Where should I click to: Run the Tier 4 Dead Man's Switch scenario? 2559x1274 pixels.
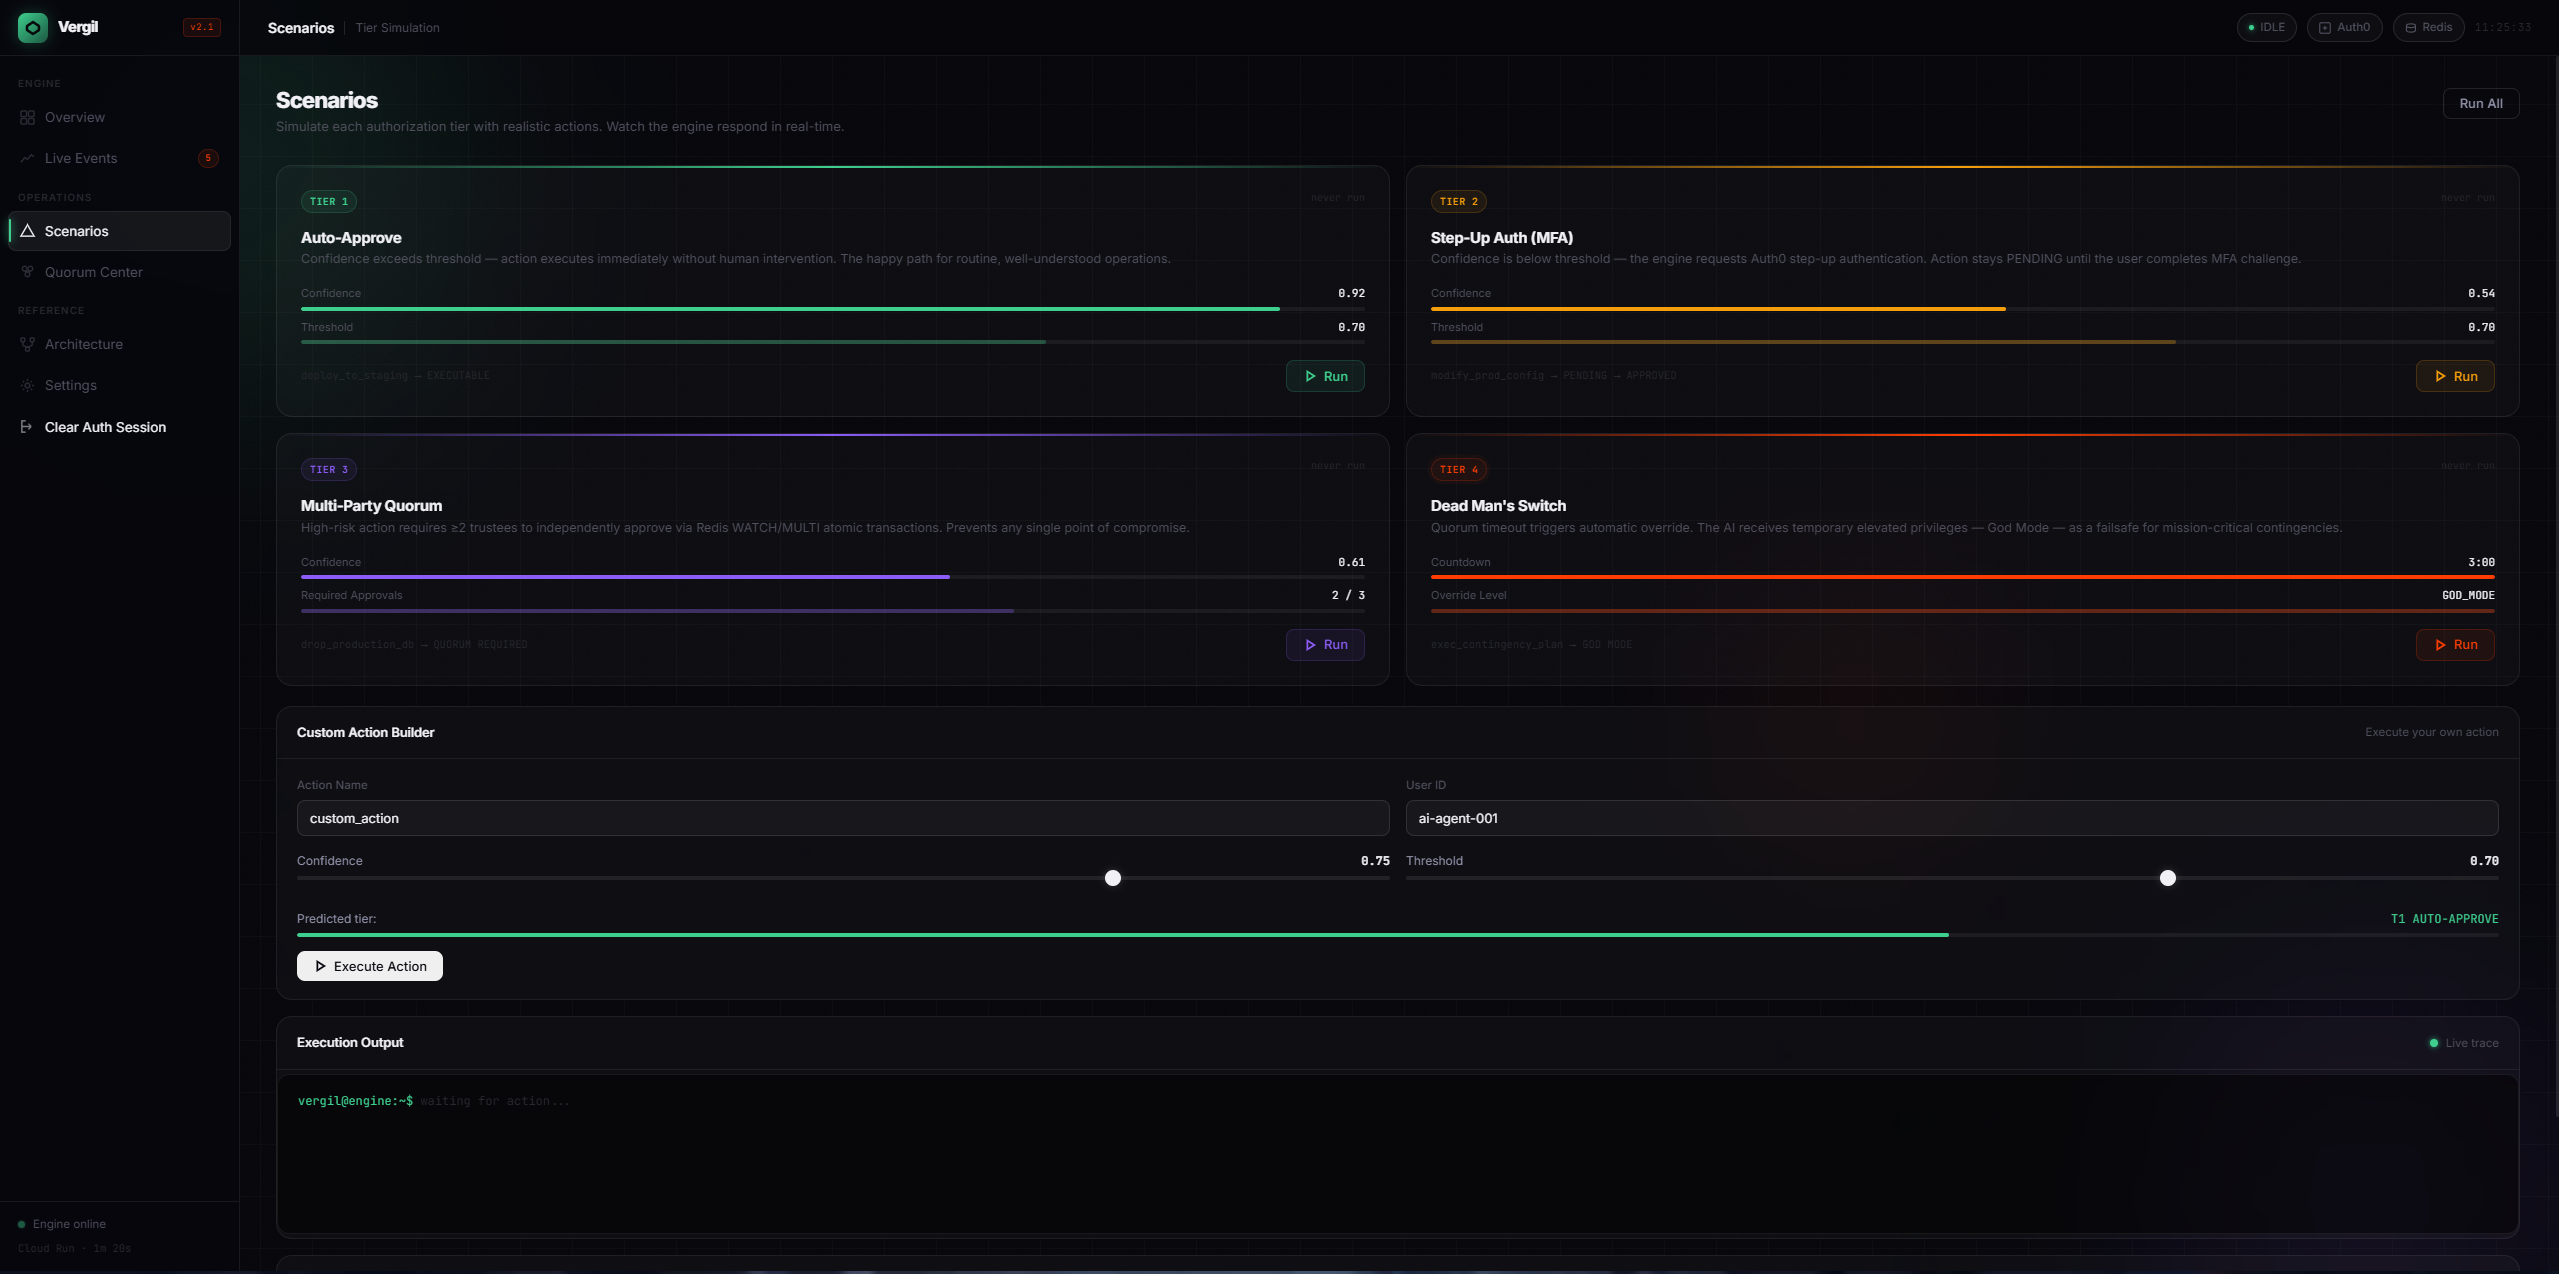click(2455, 645)
